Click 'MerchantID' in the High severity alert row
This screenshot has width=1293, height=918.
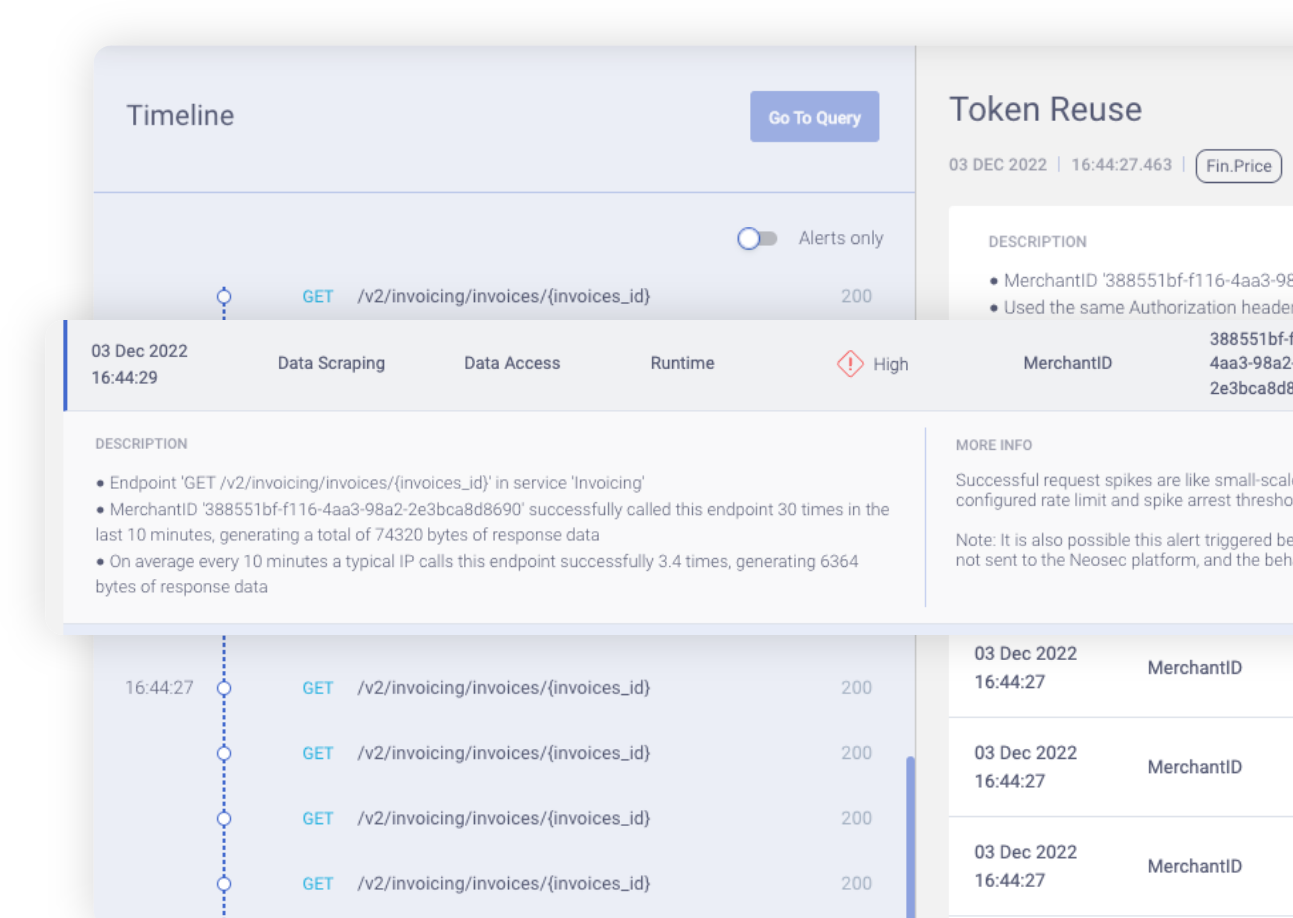[1067, 364]
